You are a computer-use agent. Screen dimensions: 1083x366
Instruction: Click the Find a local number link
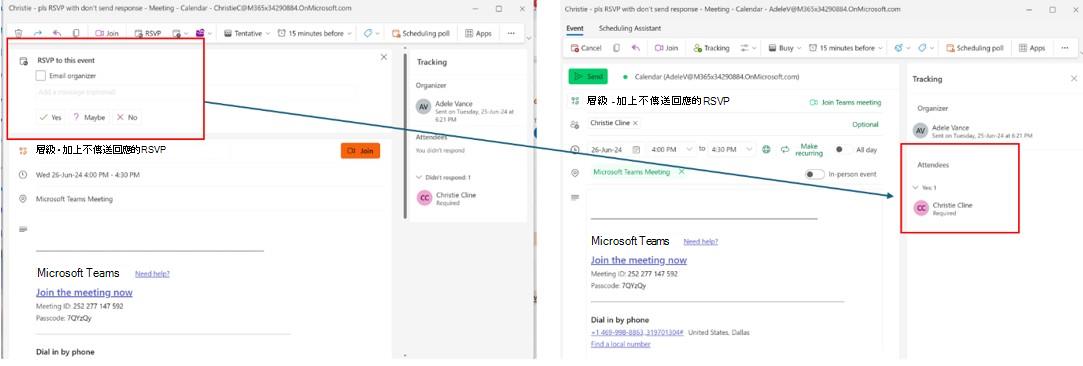click(x=620, y=343)
